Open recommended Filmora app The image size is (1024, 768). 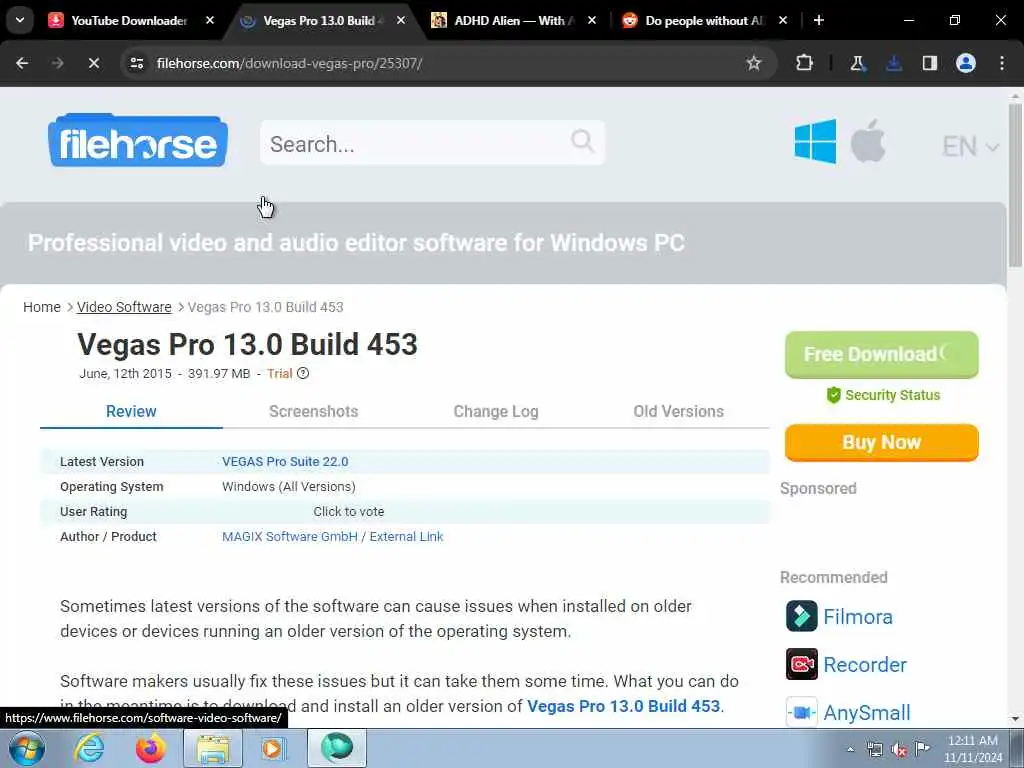[857, 616]
